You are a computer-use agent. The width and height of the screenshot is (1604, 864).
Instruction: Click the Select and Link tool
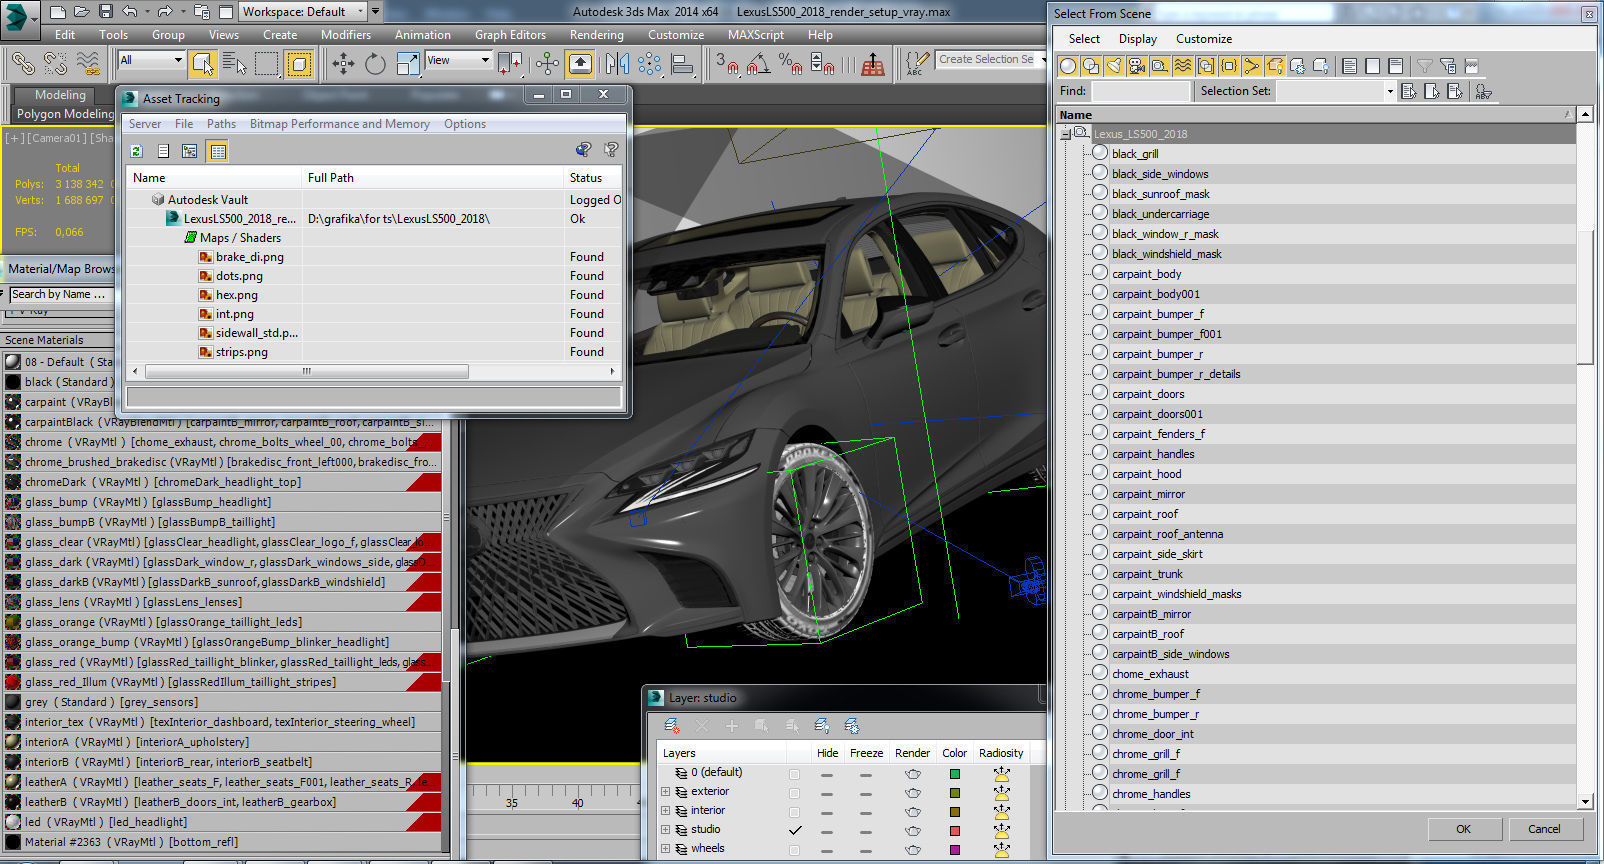tap(23, 64)
